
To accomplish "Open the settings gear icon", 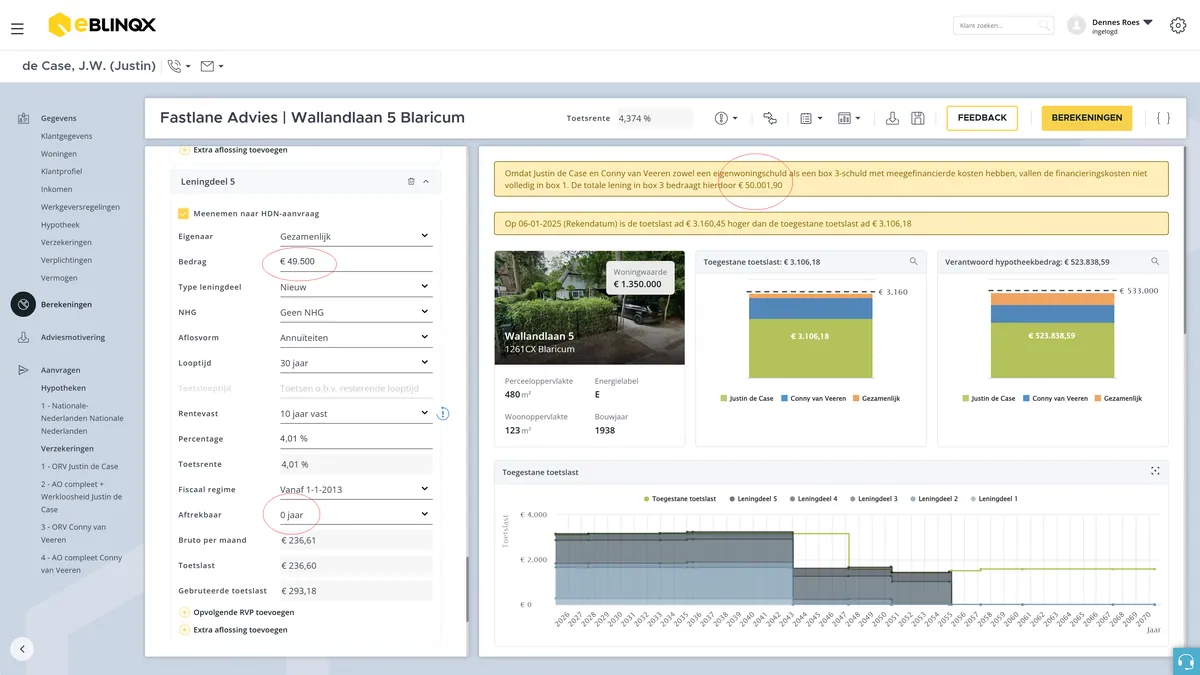I will 1177,26.
